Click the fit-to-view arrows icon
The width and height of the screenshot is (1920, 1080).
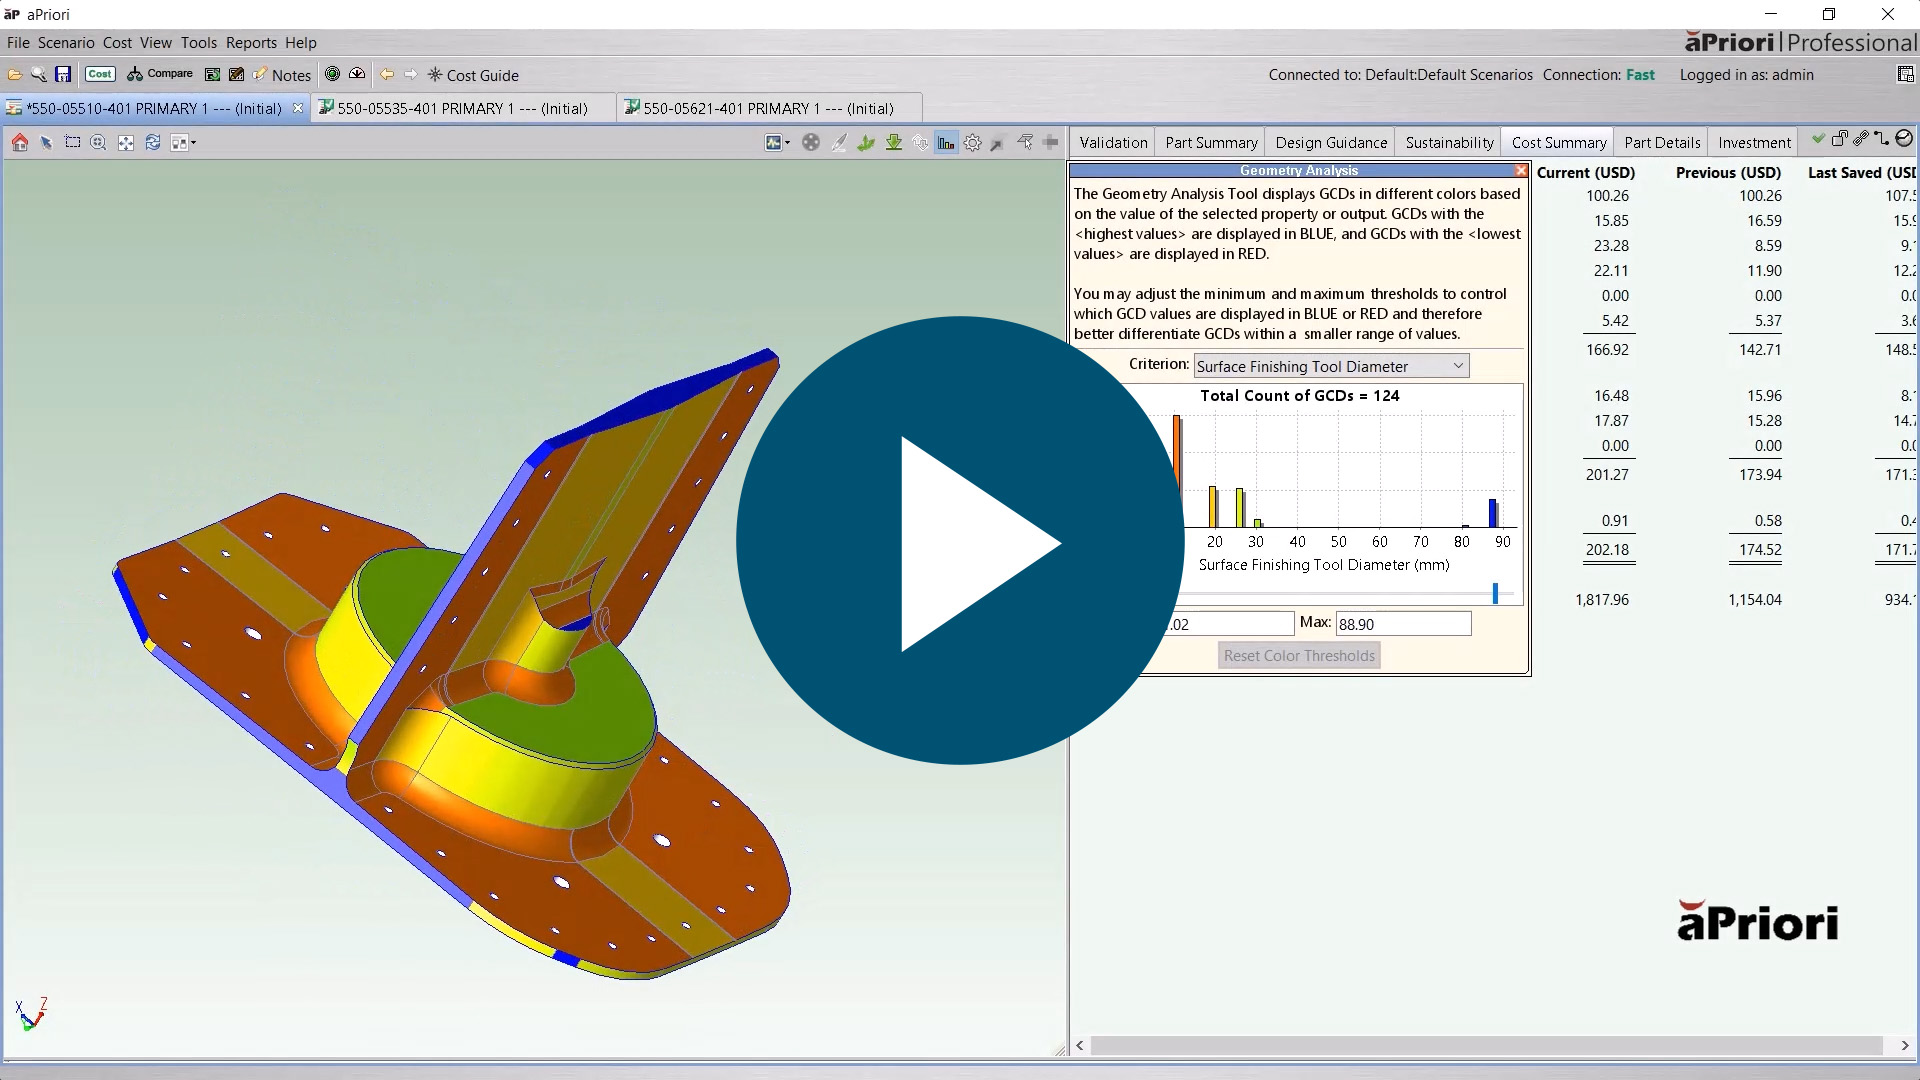tap(126, 143)
